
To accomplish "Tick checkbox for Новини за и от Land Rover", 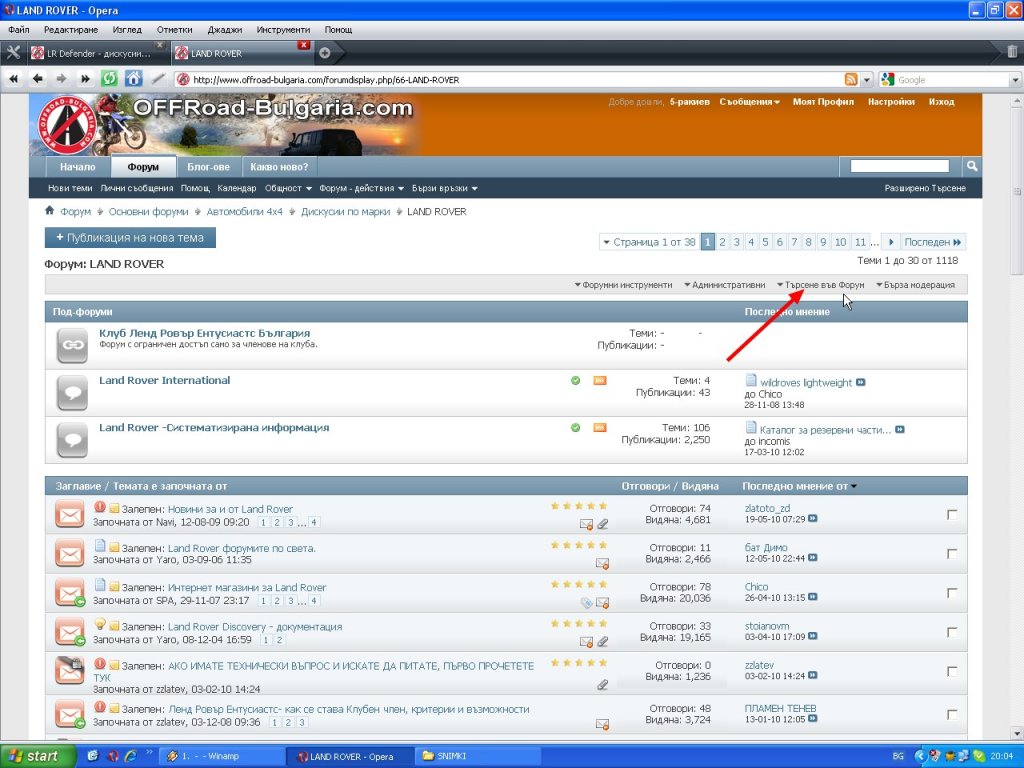I will (x=952, y=515).
